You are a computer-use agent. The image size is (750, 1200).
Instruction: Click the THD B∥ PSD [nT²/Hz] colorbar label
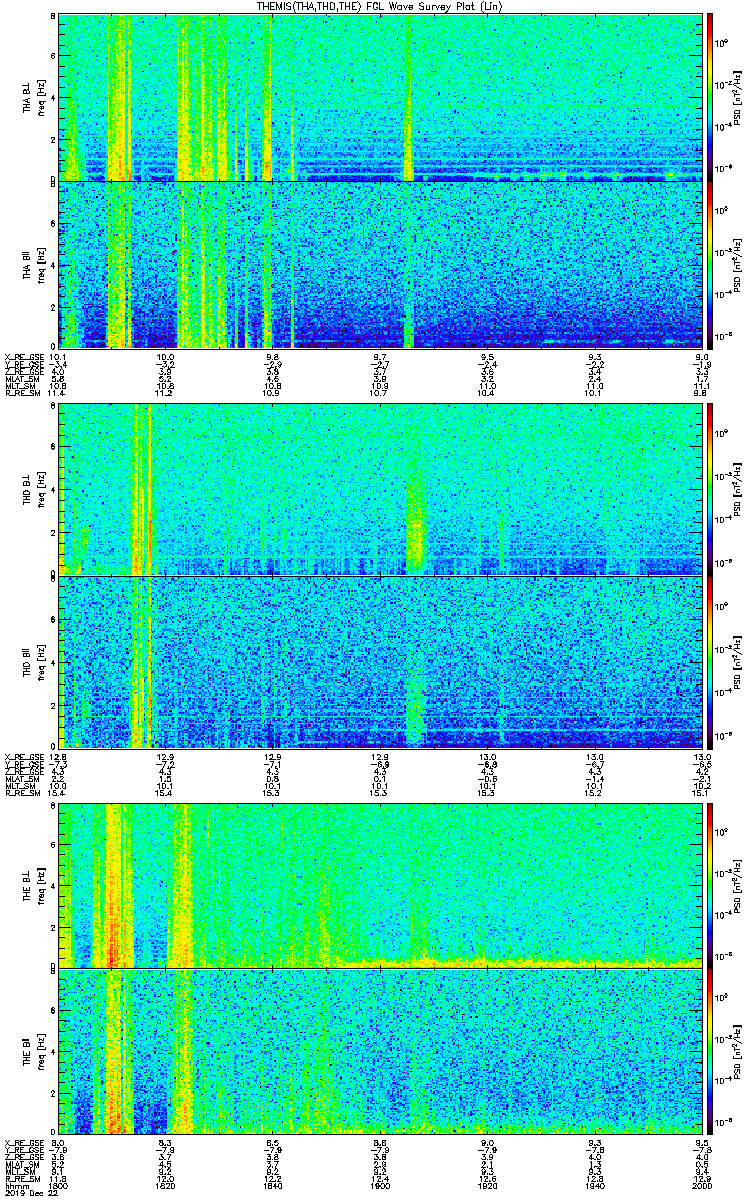[x=738, y=661]
